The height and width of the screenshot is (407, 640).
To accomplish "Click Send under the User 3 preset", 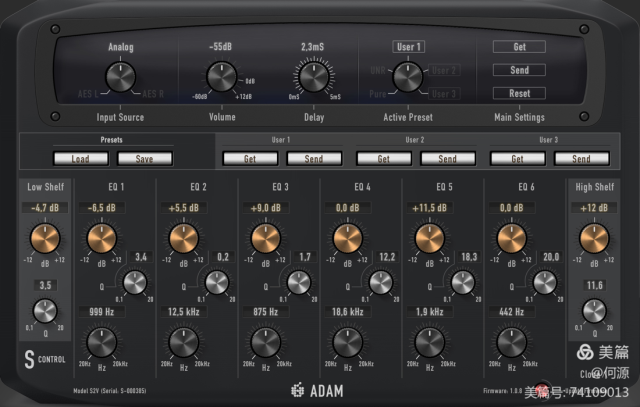I will tap(580, 158).
